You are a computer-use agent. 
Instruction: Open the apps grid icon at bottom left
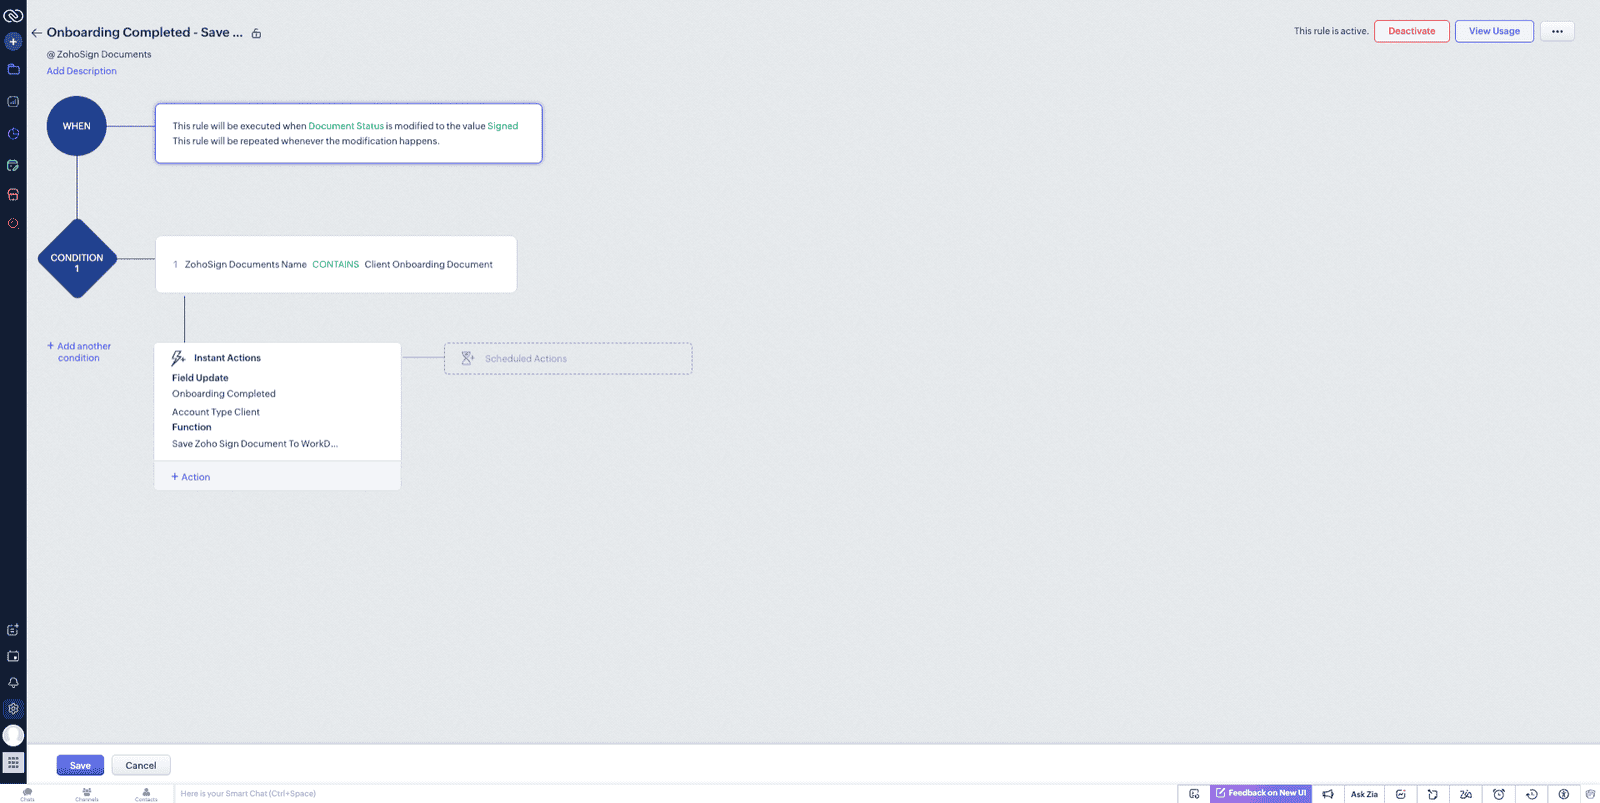13,762
